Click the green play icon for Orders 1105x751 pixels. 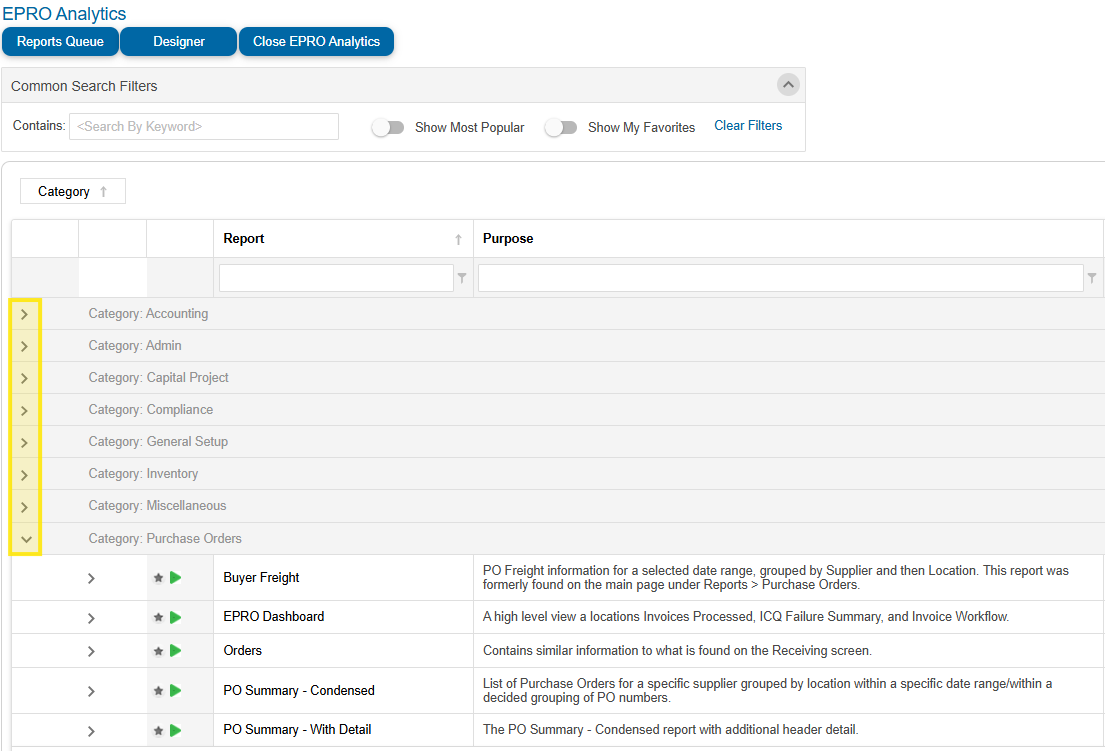pos(176,650)
